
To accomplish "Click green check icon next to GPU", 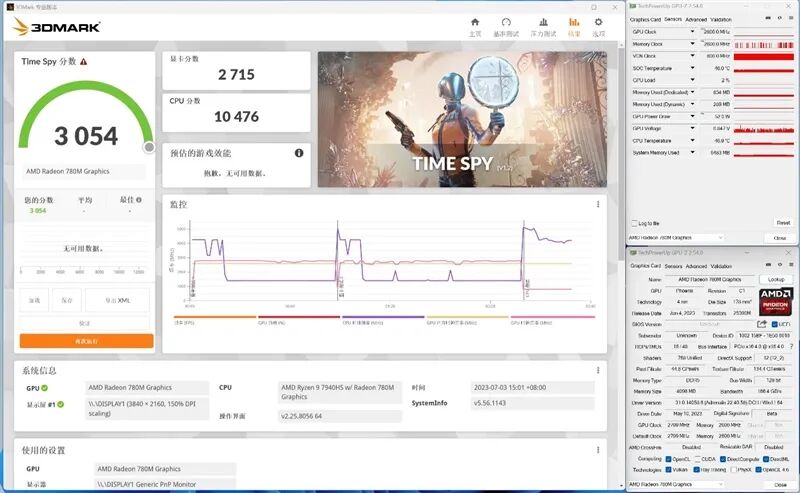I will pyautogui.click(x=44, y=388).
